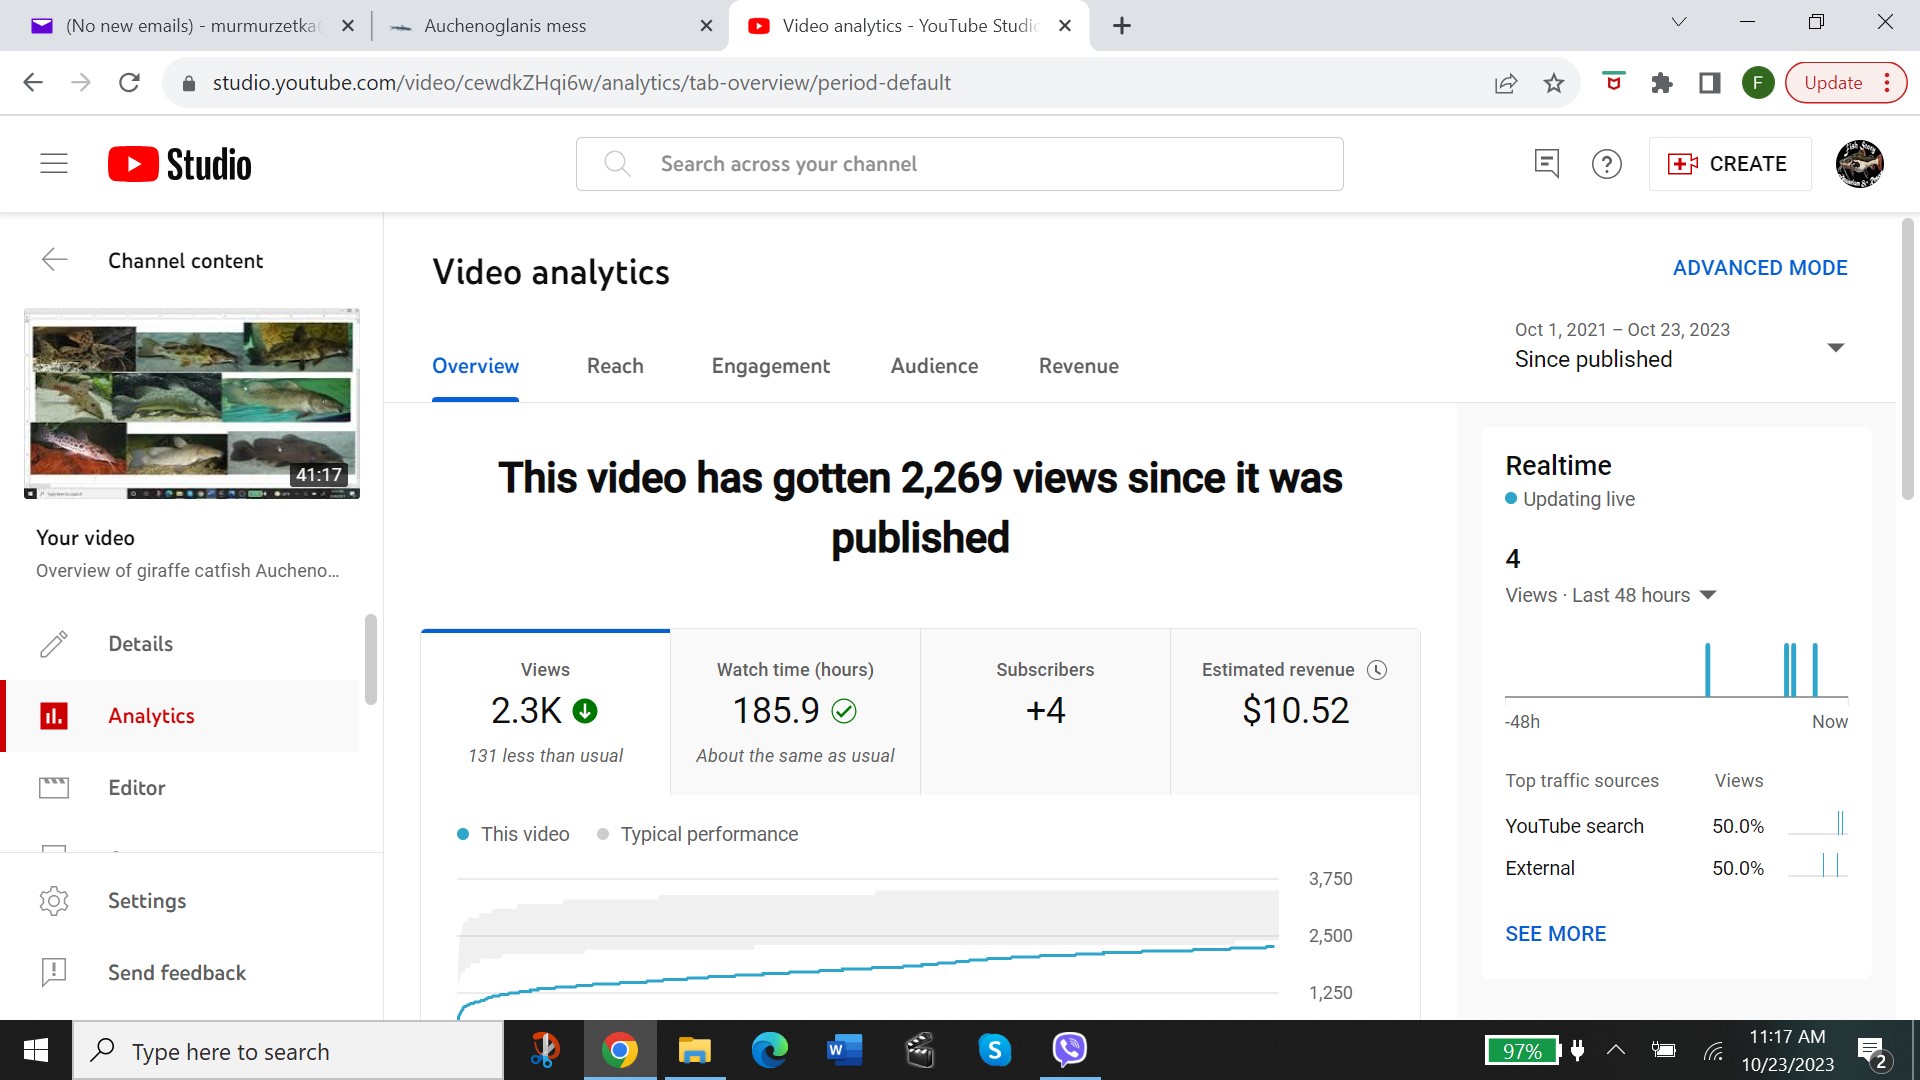Click the Send feedback icon
The image size is (1920, 1080).
click(54, 972)
